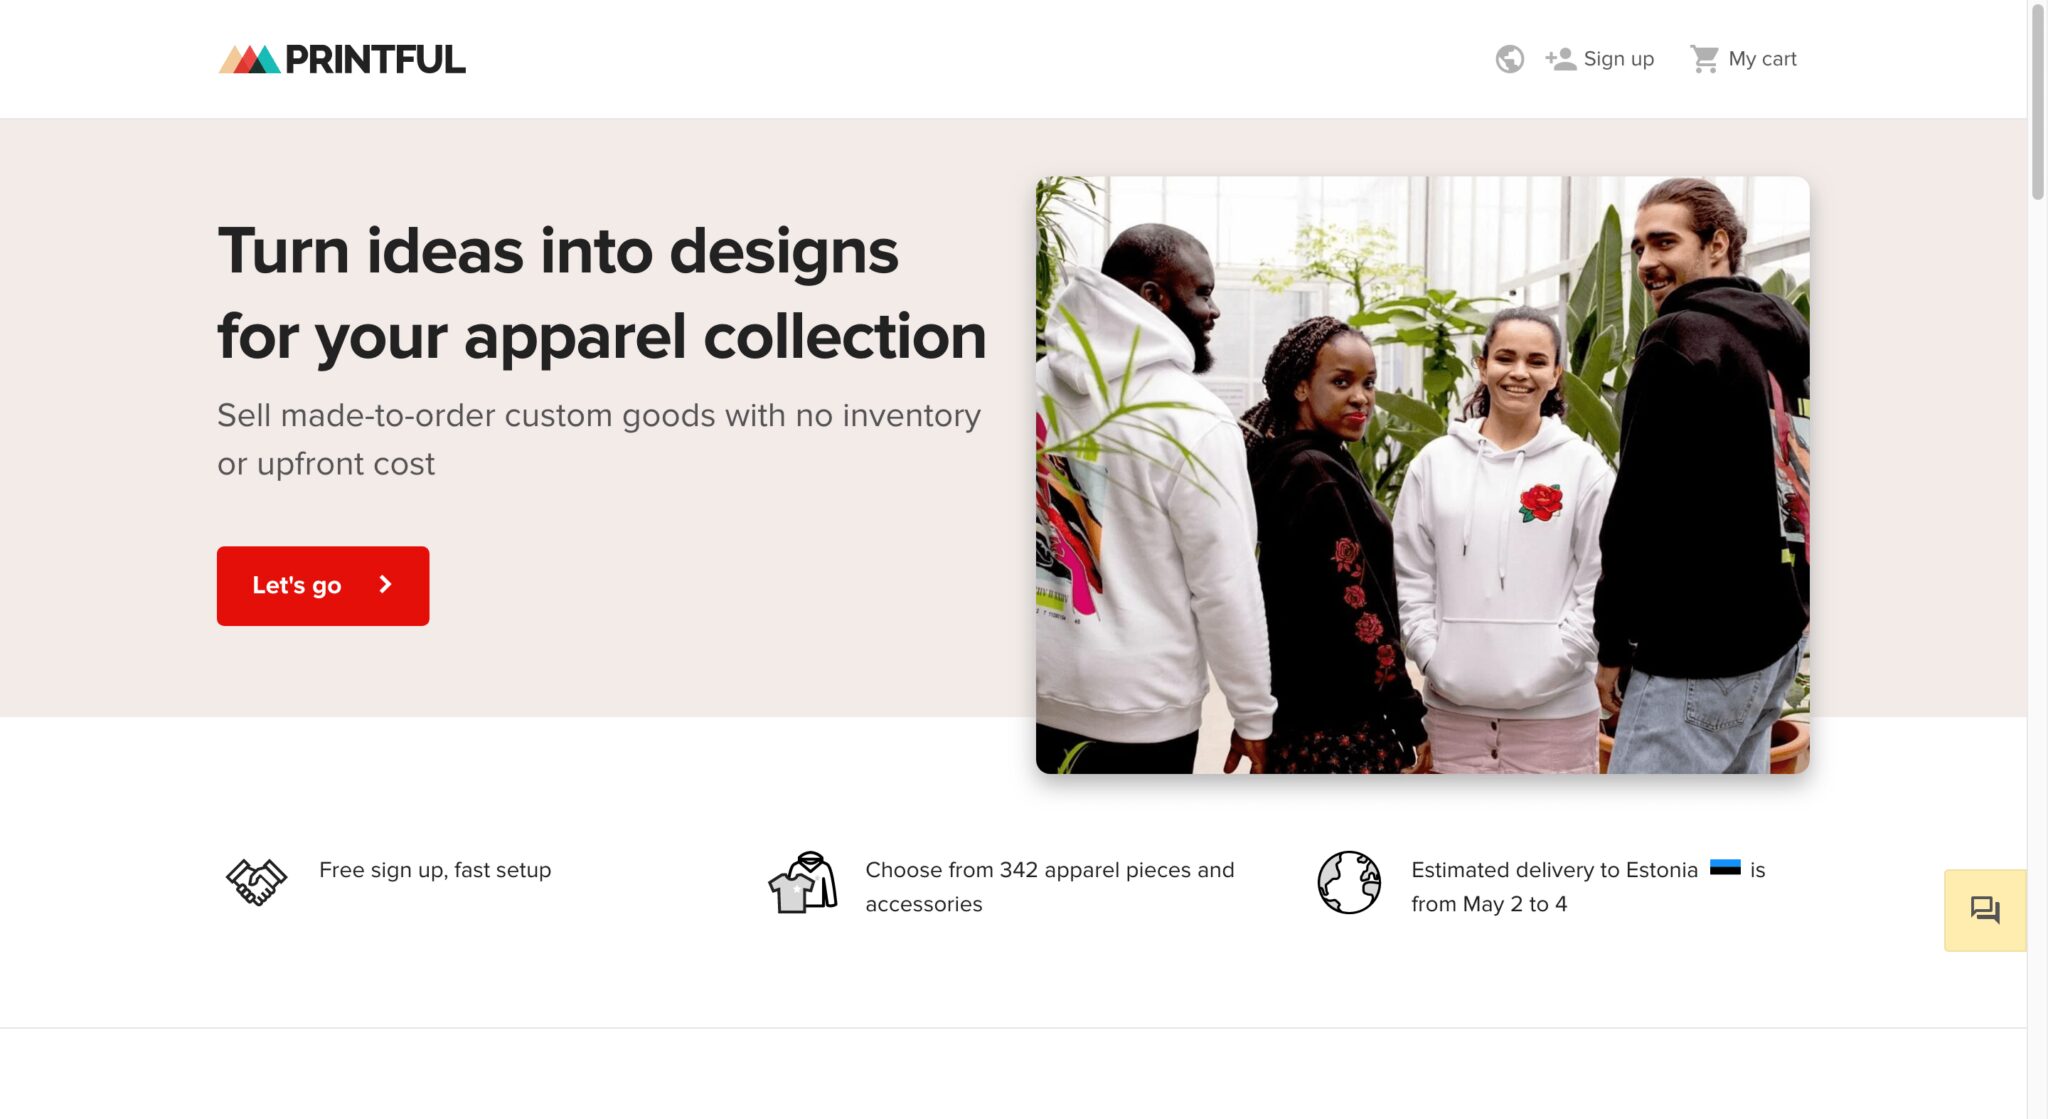
Task: Click the "Turn ideas into designs" headline
Action: (558, 251)
